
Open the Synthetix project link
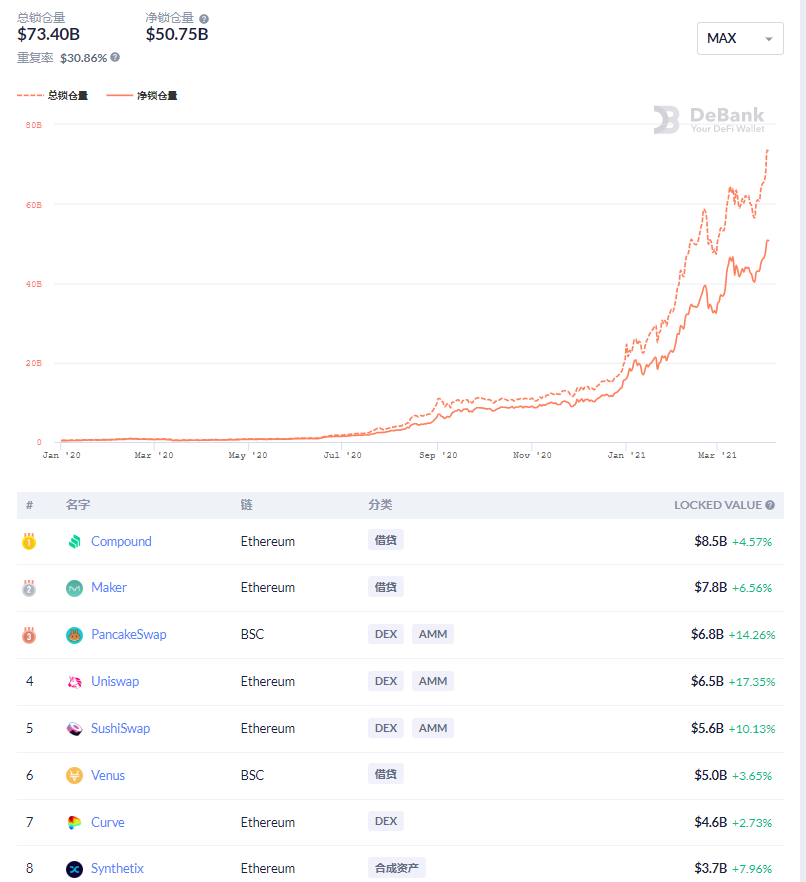[x=117, y=868]
